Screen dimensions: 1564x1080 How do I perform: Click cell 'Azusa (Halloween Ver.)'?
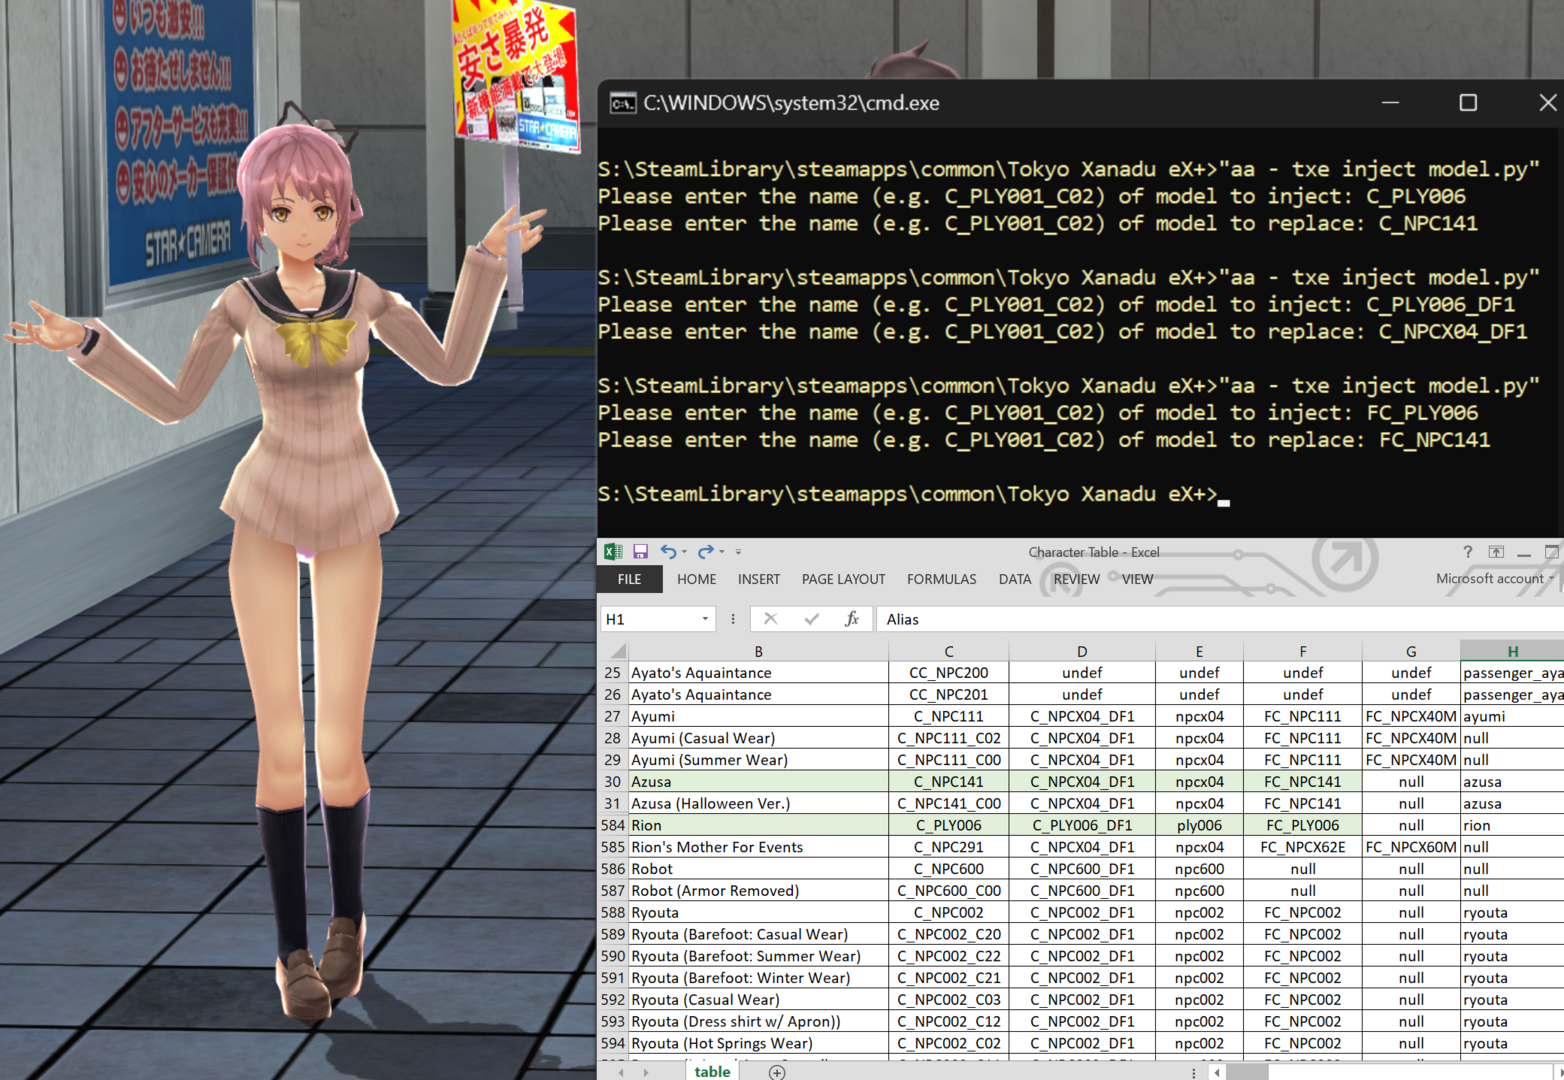pos(758,804)
